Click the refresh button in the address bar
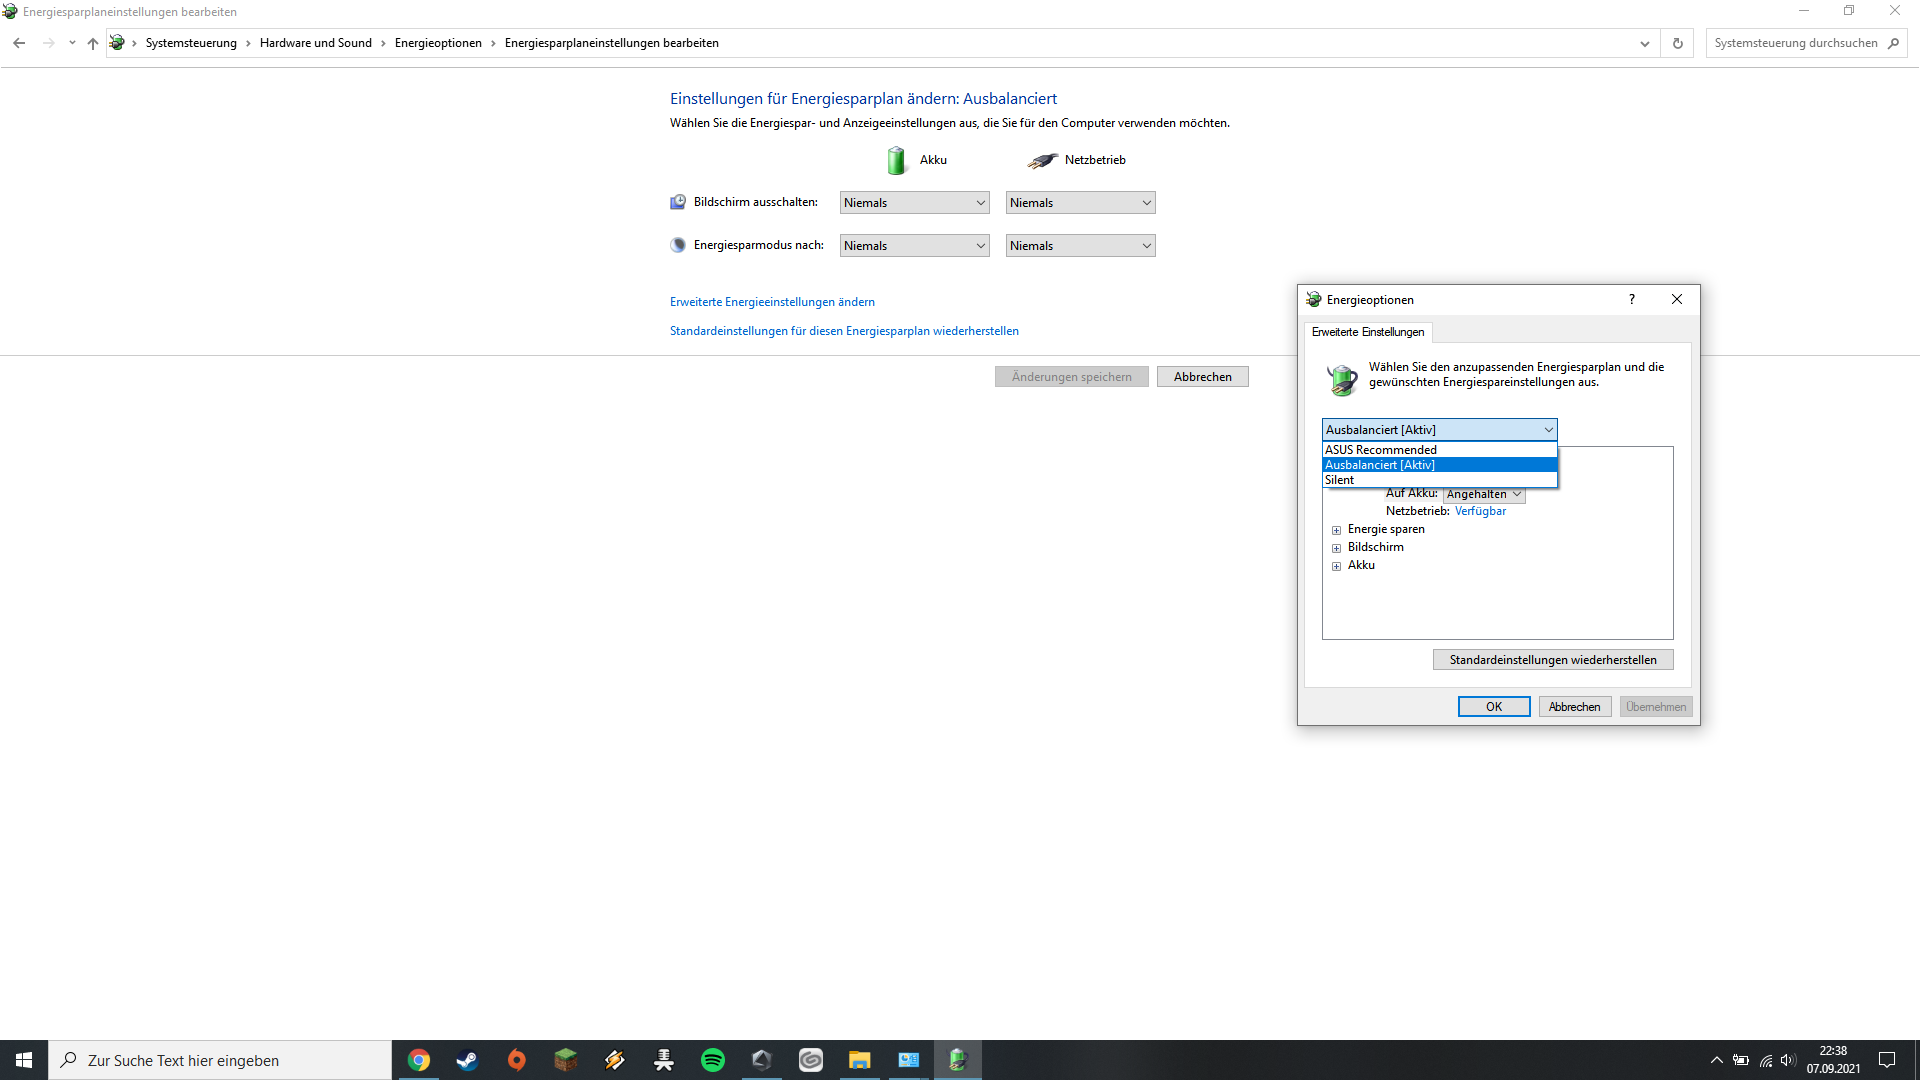 (x=1678, y=43)
